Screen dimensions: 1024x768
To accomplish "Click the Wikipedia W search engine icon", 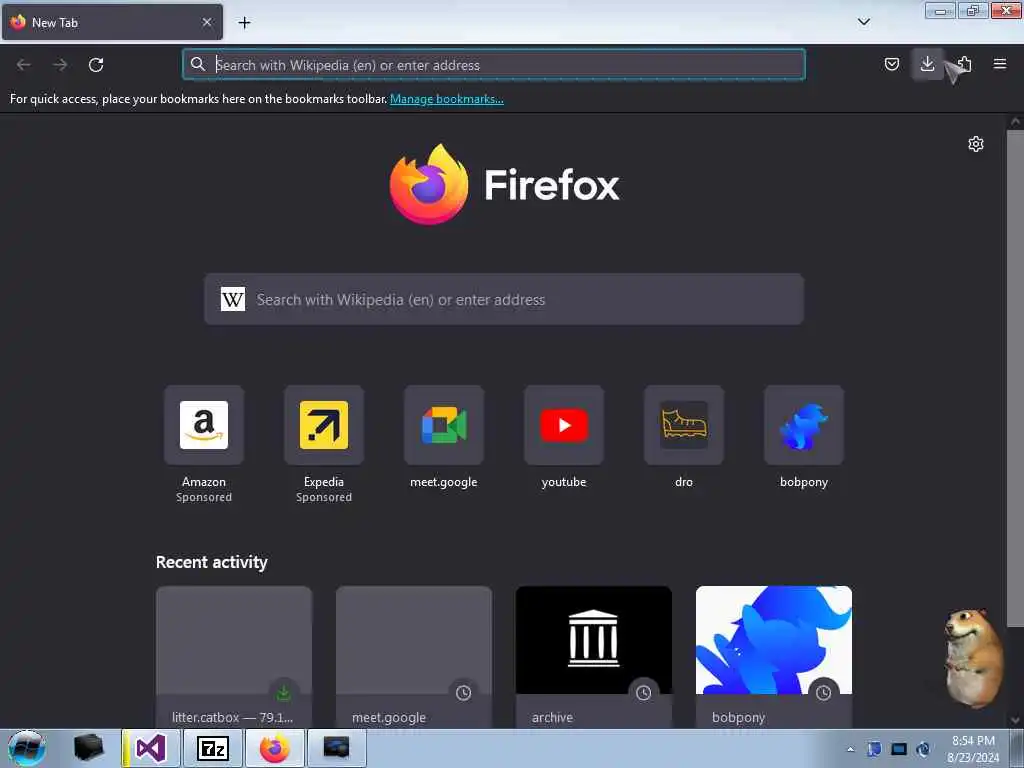I will click(232, 300).
